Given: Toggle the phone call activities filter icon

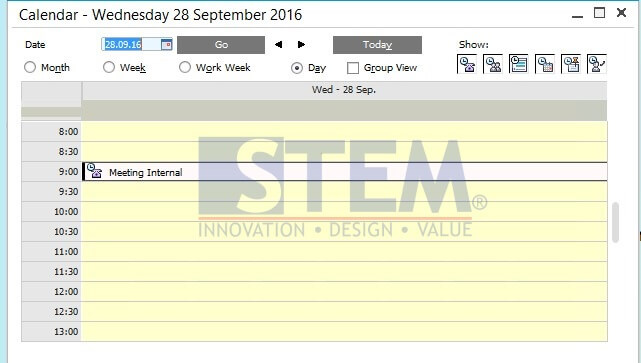Looking at the screenshot, I should pyautogui.click(x=467, y=64).
